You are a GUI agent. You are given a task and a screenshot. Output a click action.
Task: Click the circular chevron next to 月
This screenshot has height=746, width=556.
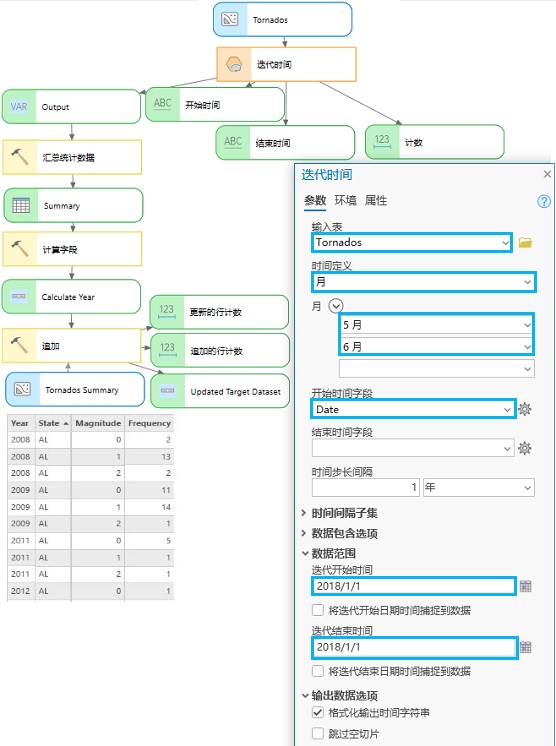(336, 306)
